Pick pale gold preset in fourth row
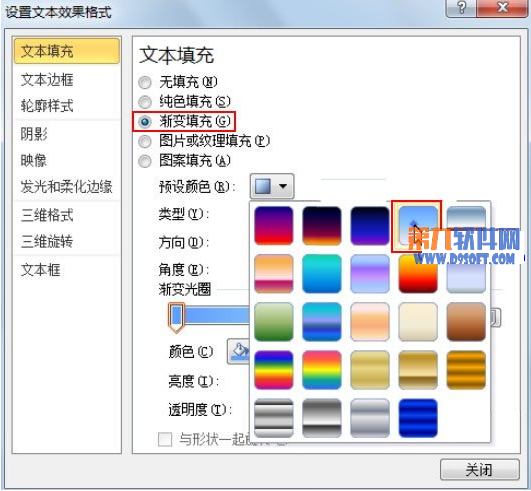 point(370,370)
